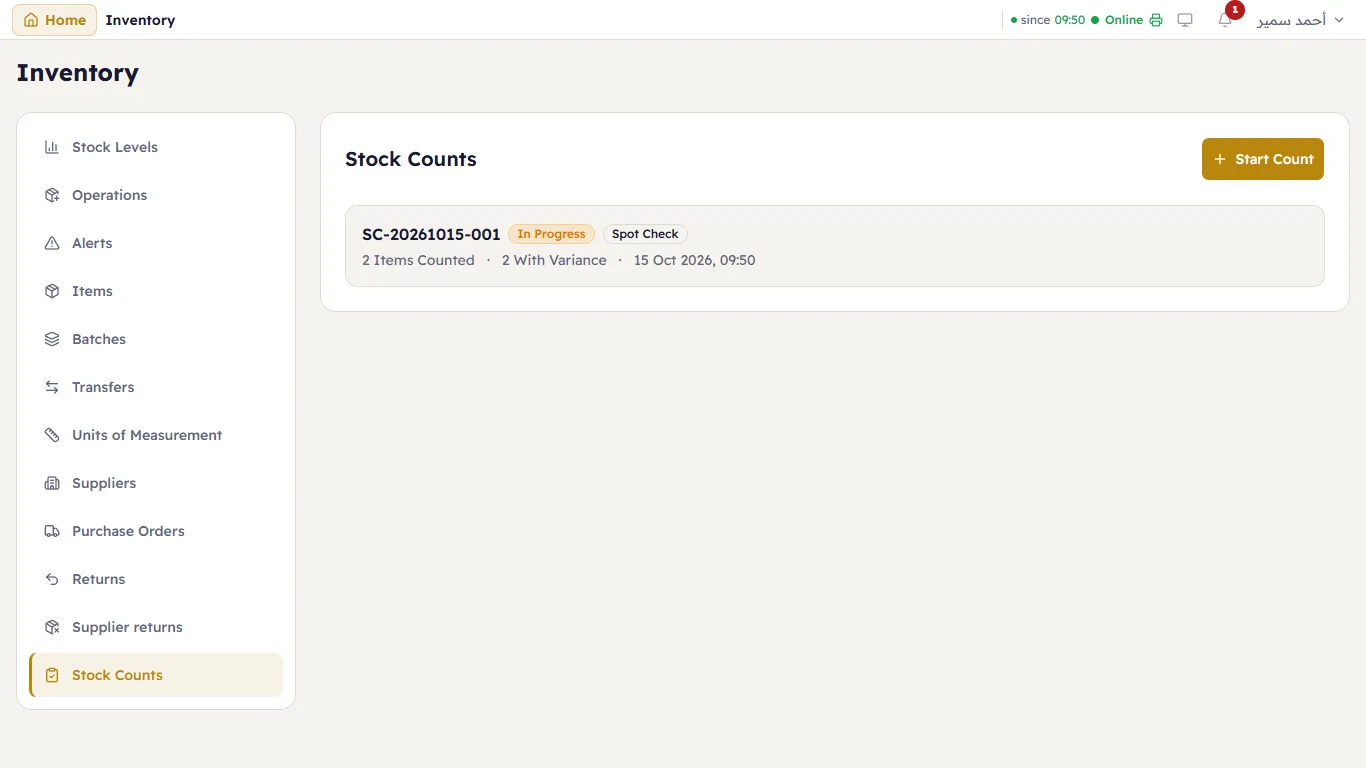The image size is (1366, 768).
Task: Click the Purchase Orders truck icon
Action: point(52,531)
